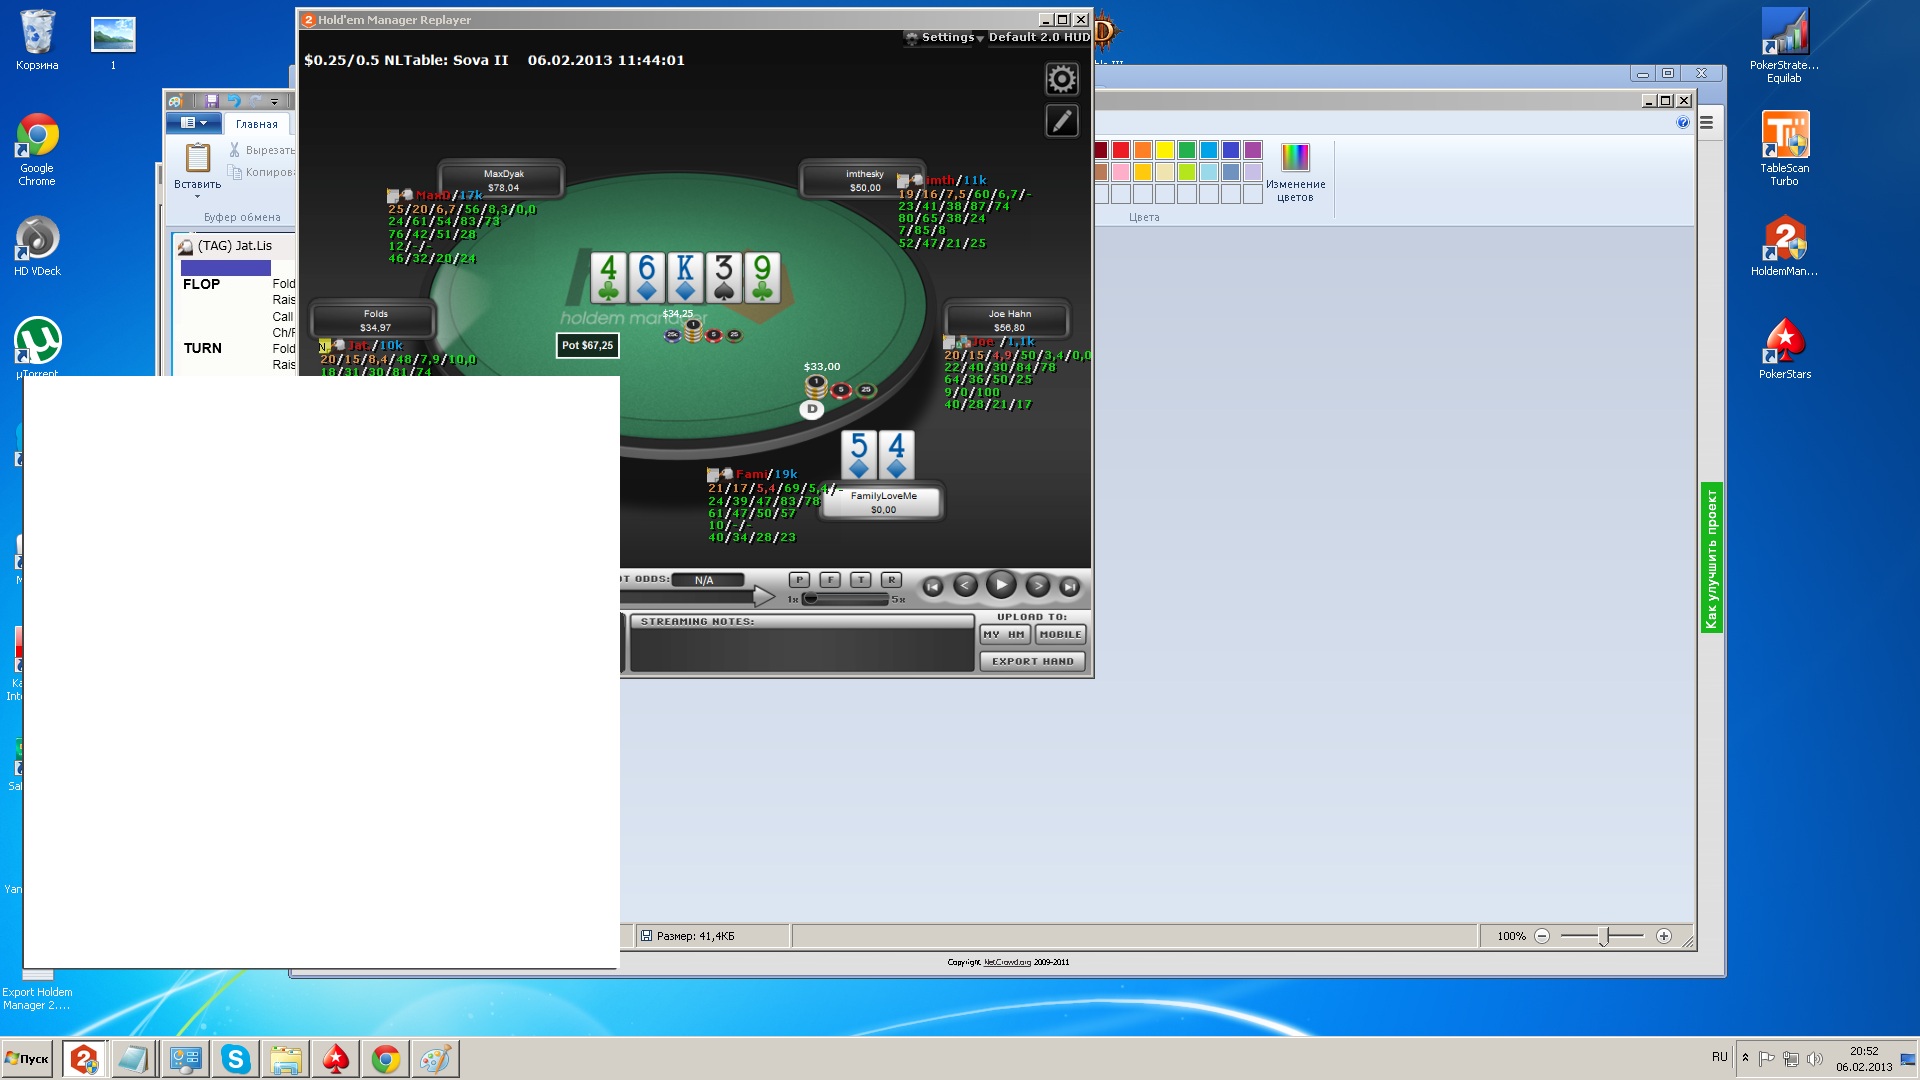Pick the purple color swatch in Paint
This screenshot has width=1920, height=1080.
pos(1253,150)
